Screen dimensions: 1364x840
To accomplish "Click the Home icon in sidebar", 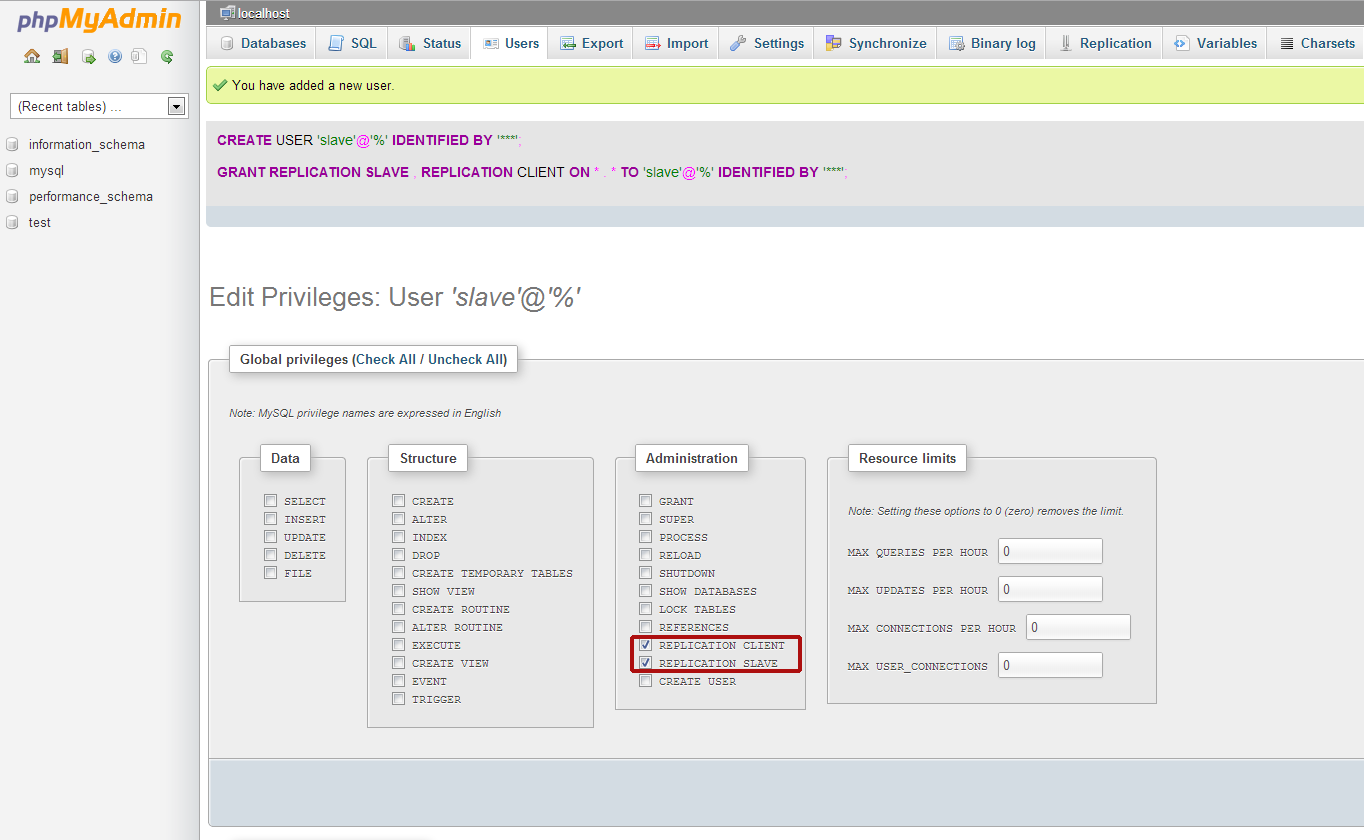I will click(32, 56).
